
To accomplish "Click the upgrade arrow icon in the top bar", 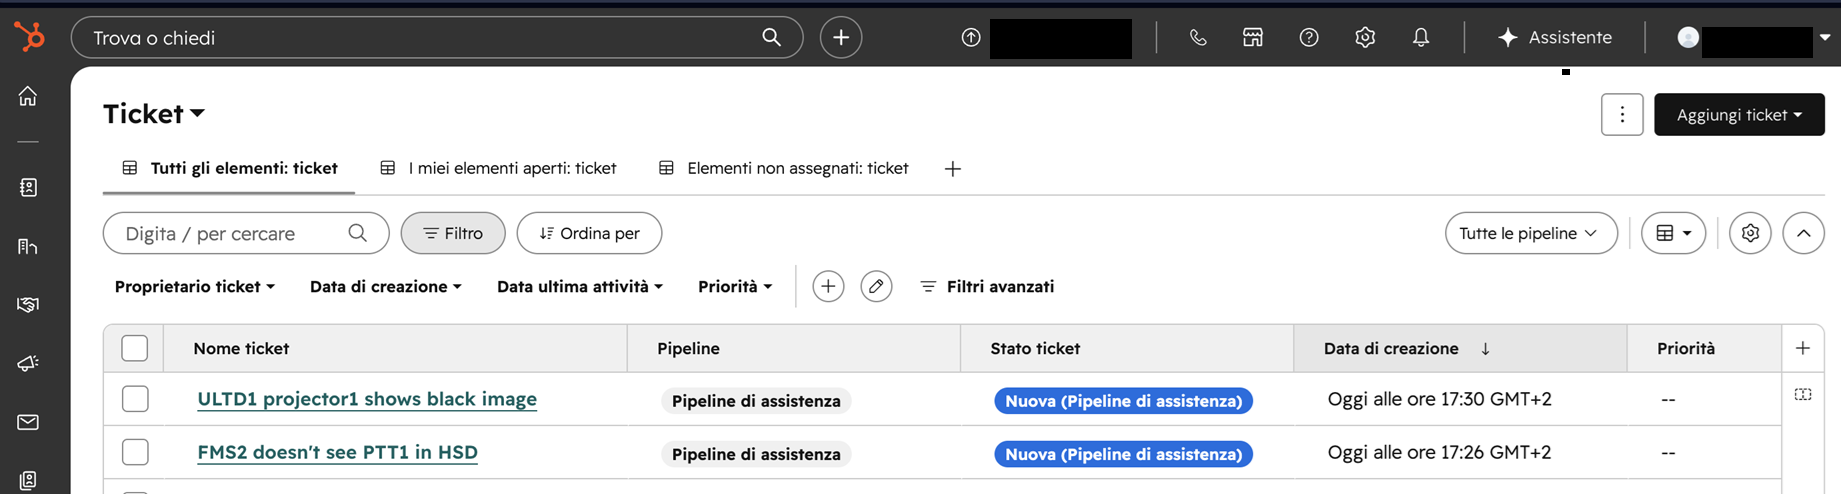I will [x=970, y=37].
